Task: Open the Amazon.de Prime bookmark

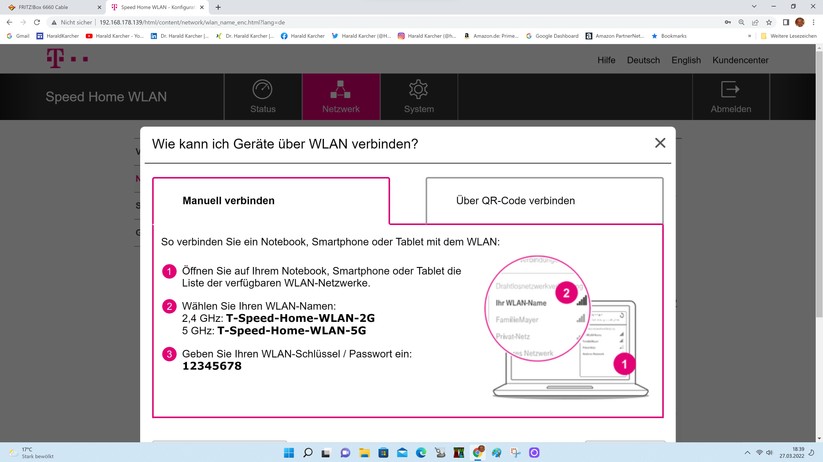Action: coord(491,36)
